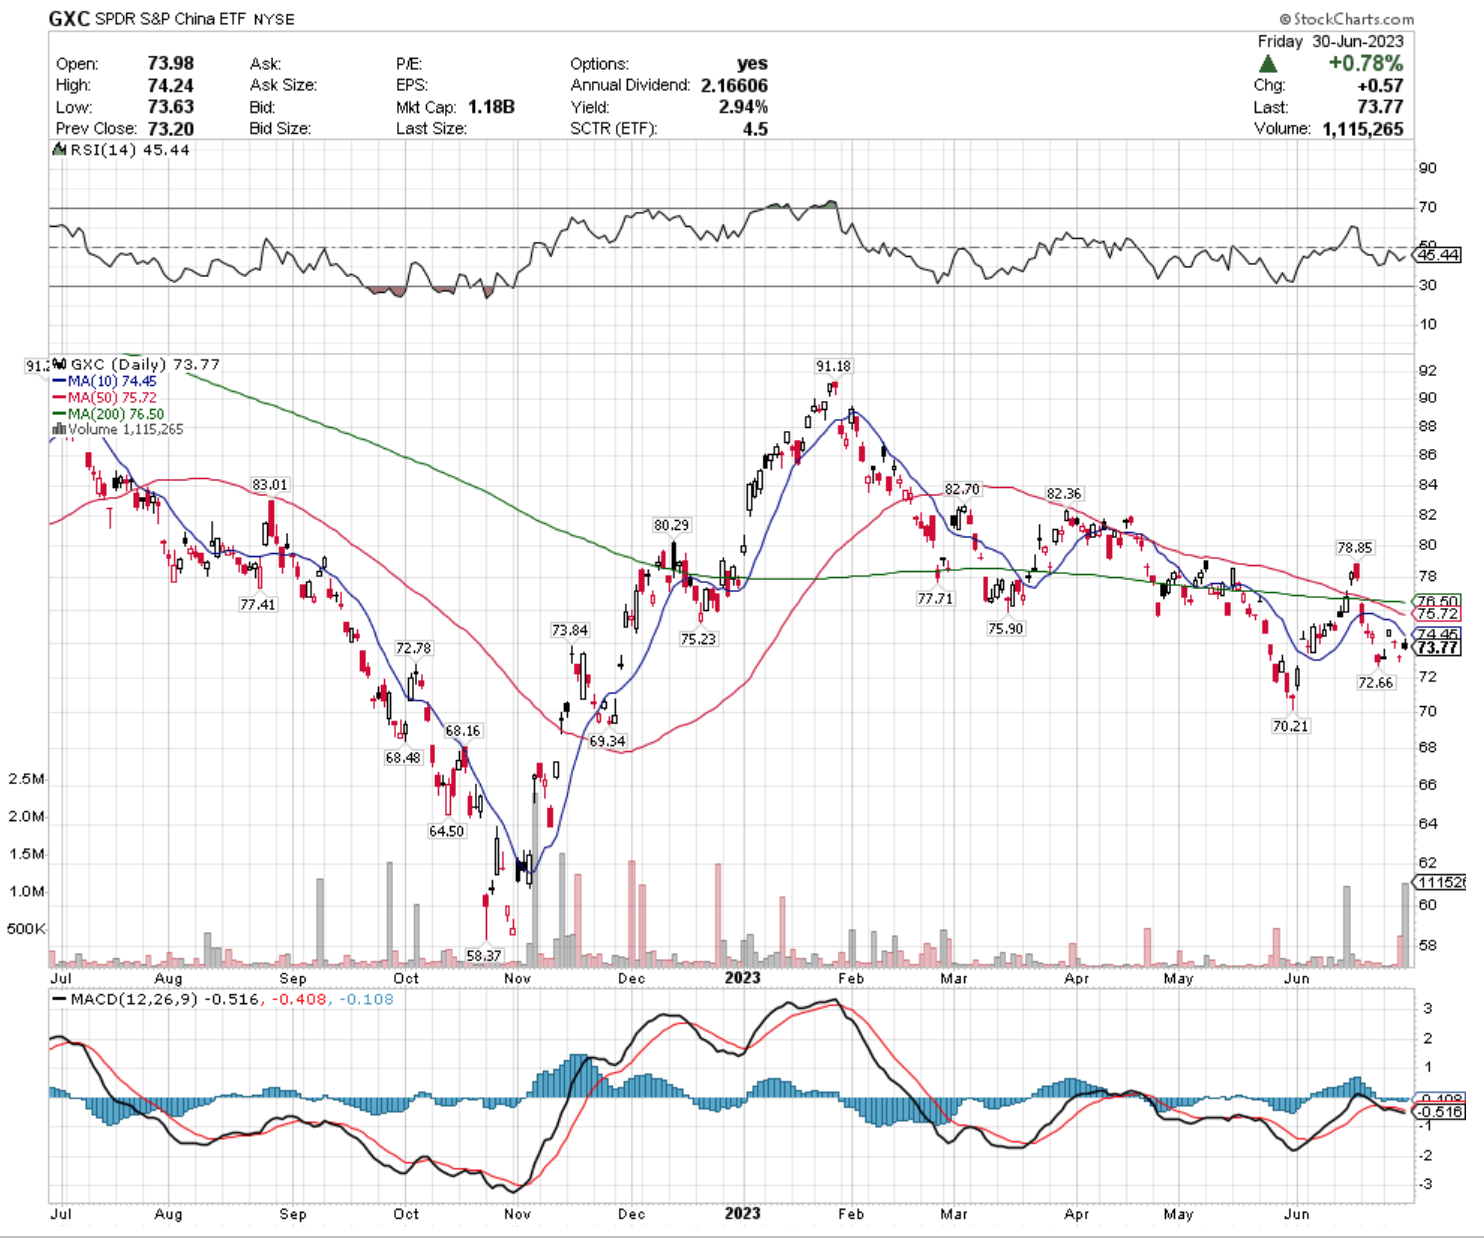
Task: Click the Open value 73.98
Action: (x=170, y=63)
